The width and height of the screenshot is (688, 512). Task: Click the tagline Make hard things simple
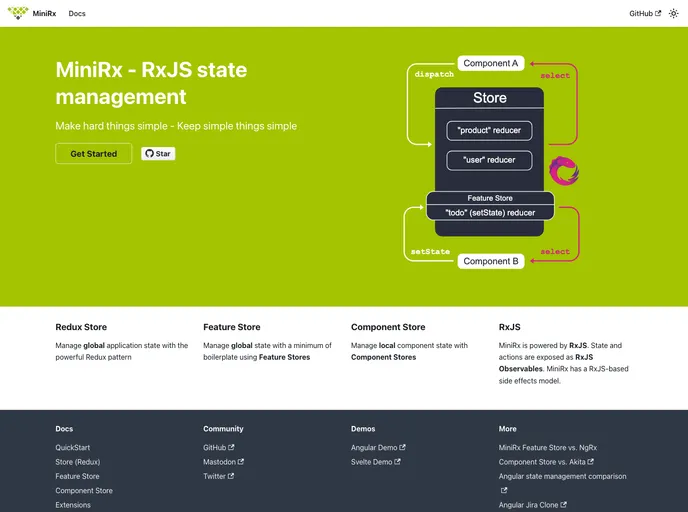[x=176, y=126]
